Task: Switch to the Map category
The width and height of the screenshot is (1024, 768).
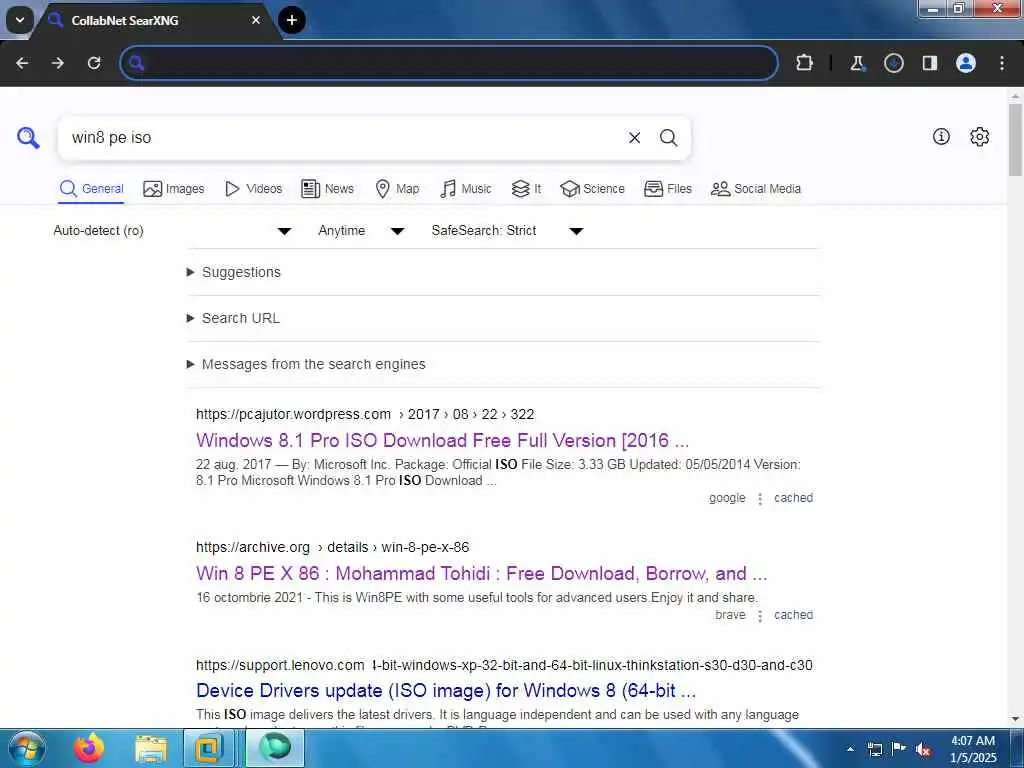Action: coord(397,189)
